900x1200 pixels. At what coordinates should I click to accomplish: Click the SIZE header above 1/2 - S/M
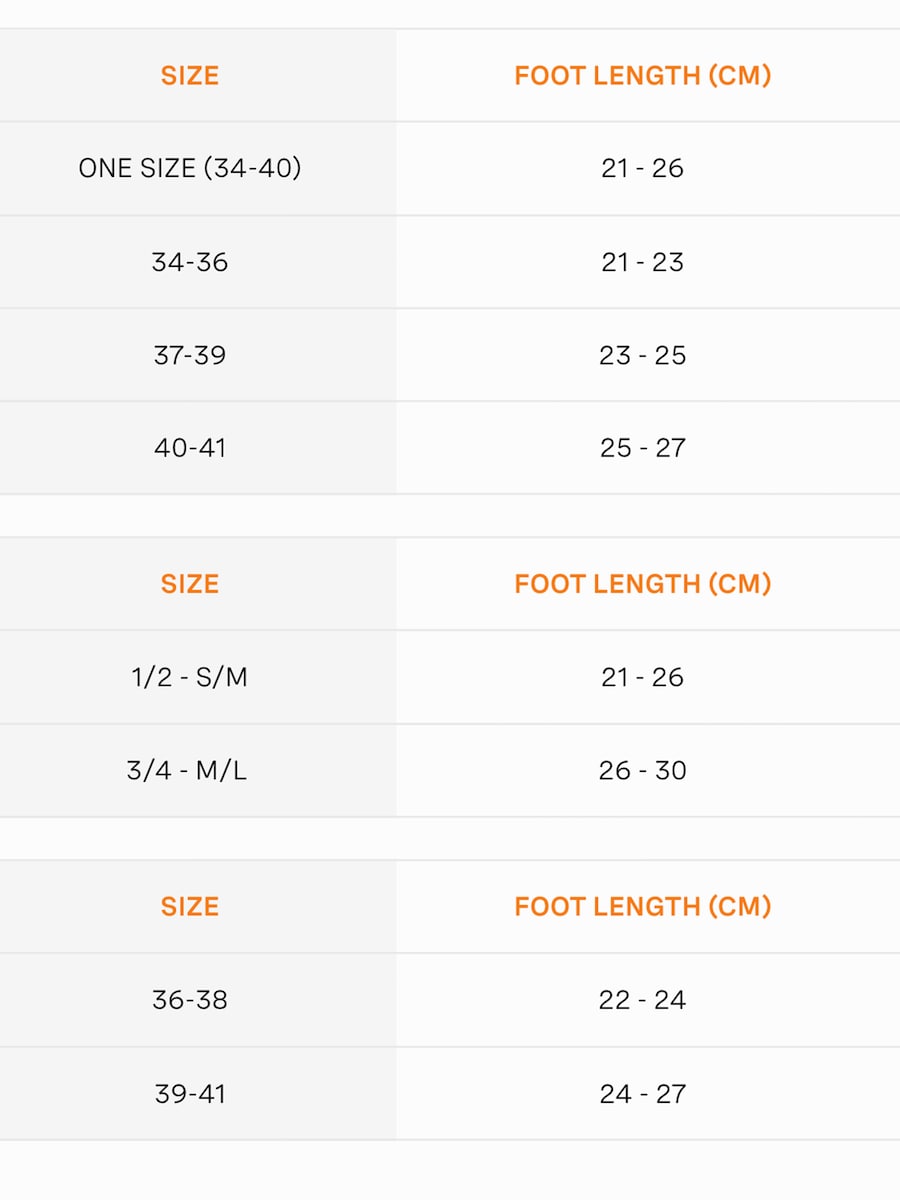190,584
